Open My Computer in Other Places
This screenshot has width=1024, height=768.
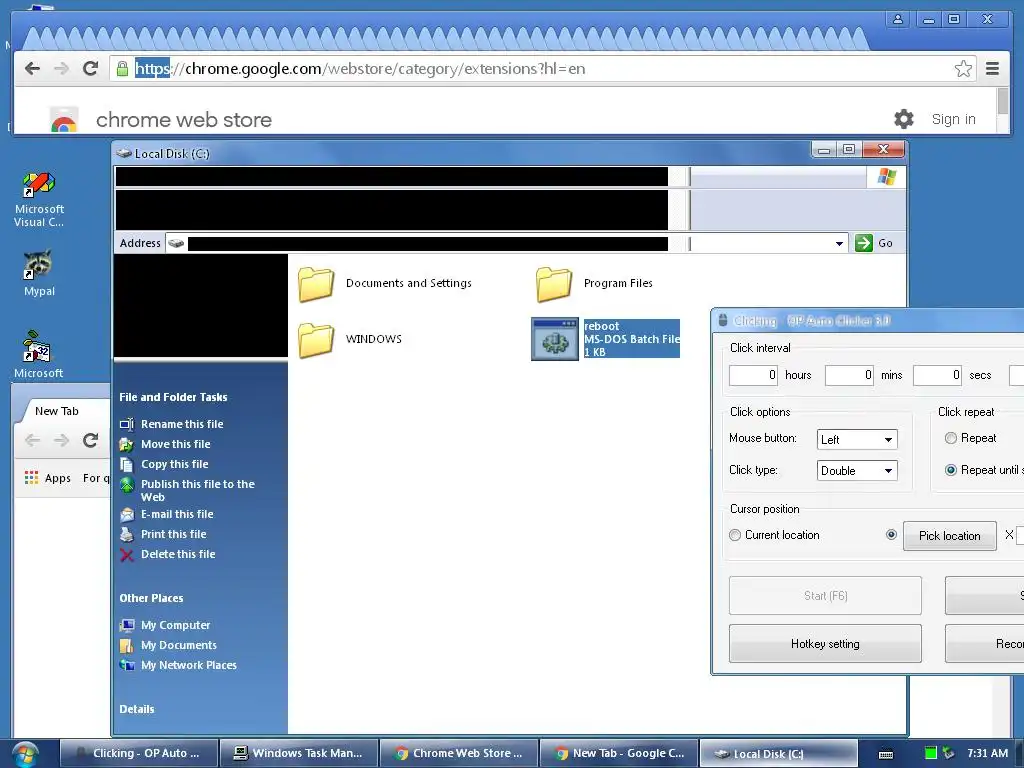coord(176,625)
